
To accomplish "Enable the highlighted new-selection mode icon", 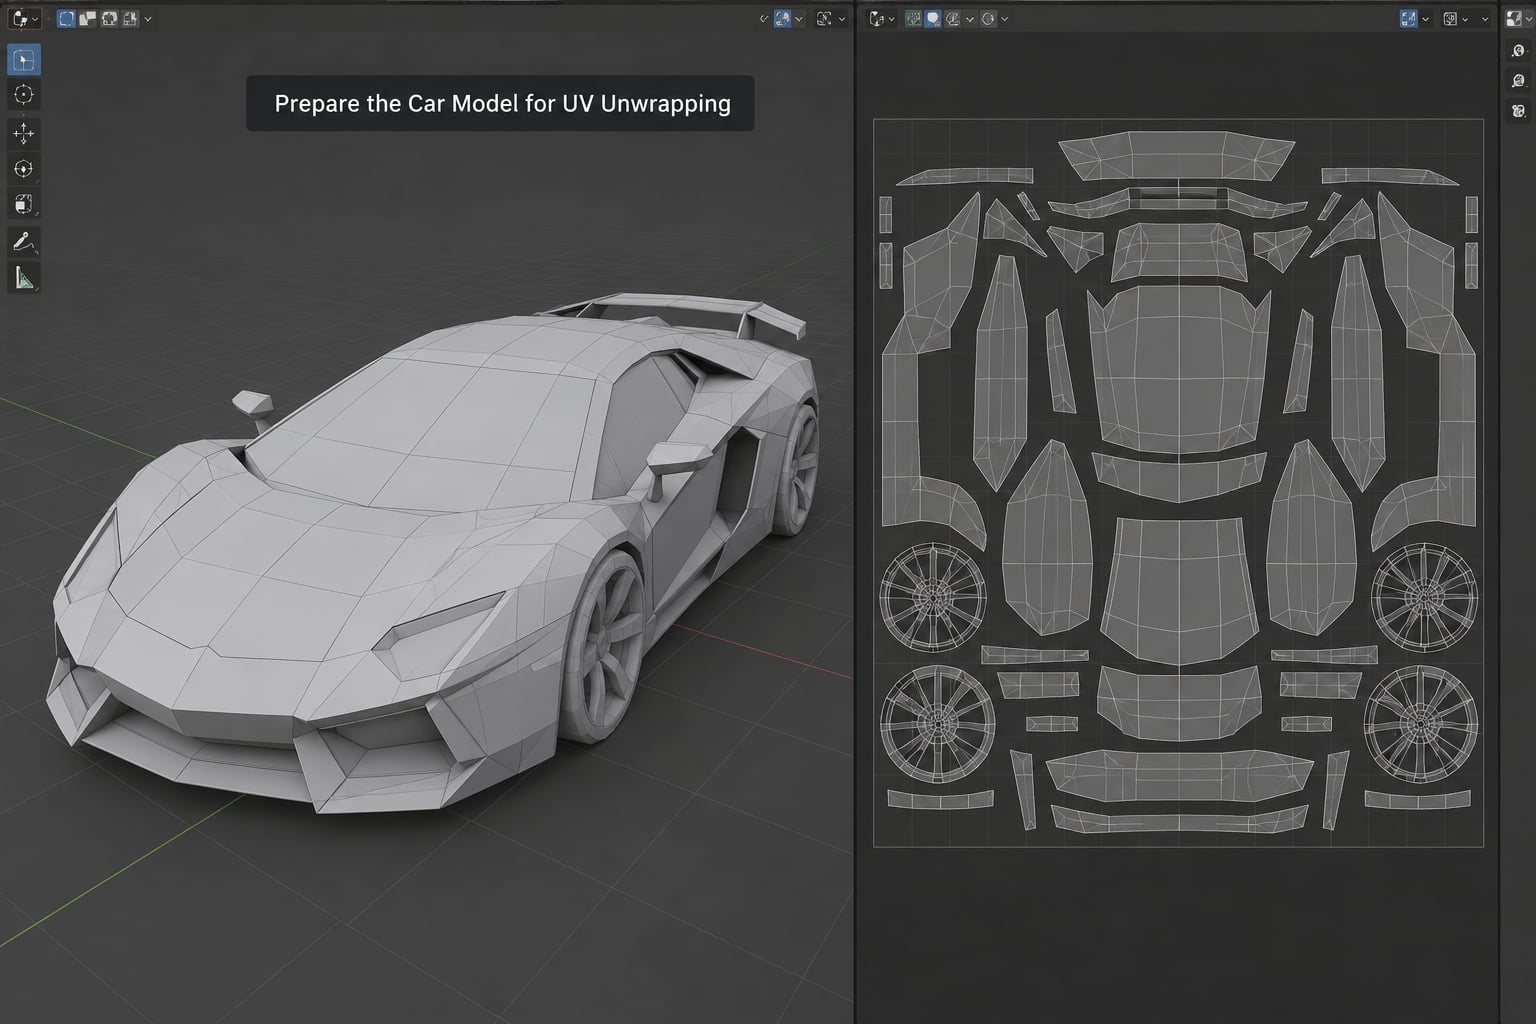I will [x=66, y=18].
